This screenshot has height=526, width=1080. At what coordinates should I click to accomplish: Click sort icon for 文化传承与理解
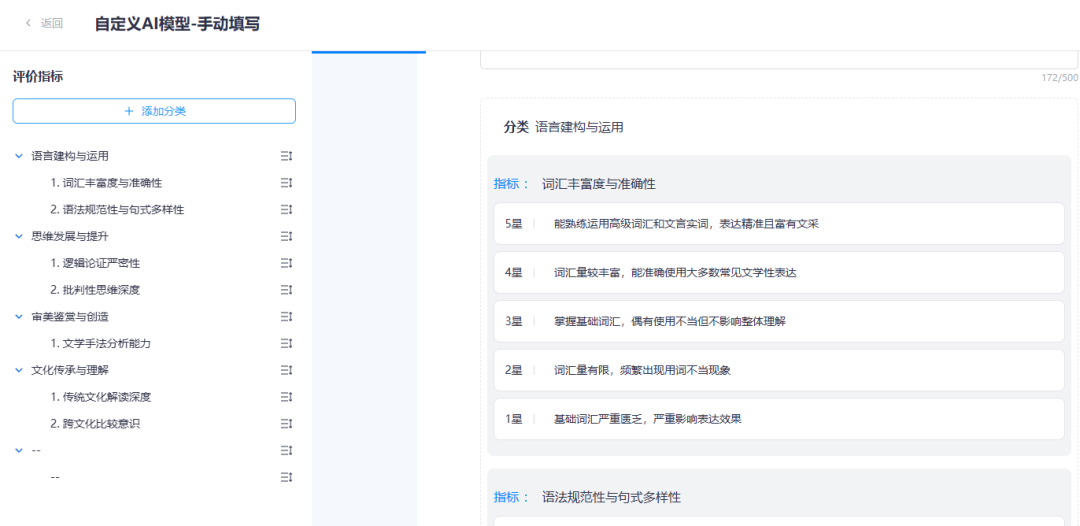287,370
